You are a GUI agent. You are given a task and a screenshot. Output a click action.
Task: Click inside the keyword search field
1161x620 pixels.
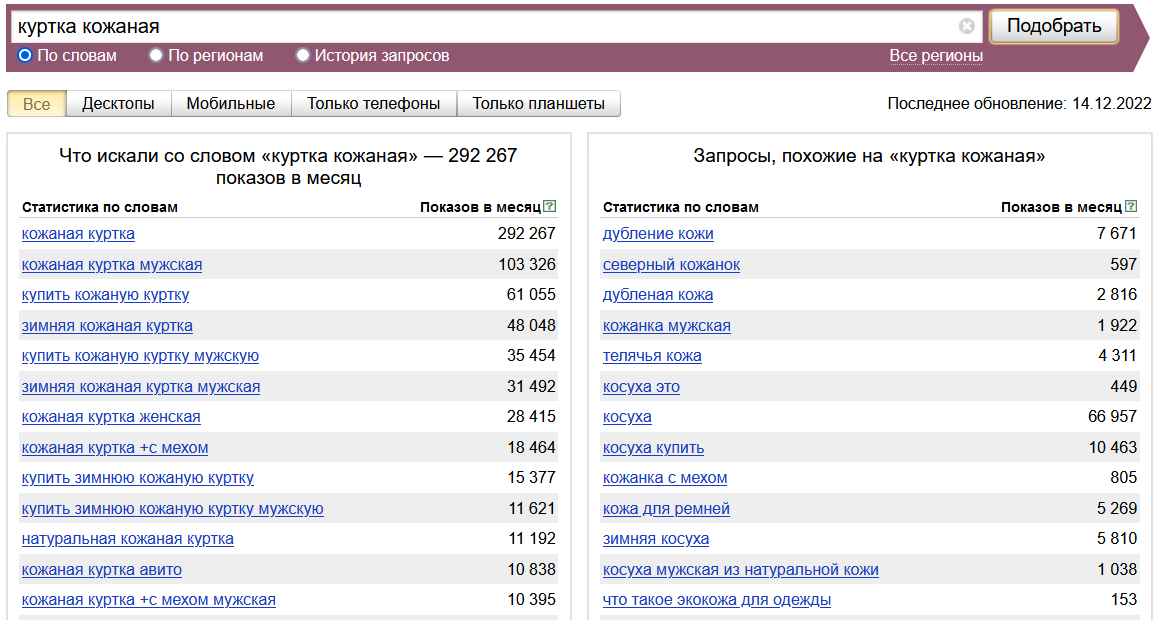[x=400, y=24]
